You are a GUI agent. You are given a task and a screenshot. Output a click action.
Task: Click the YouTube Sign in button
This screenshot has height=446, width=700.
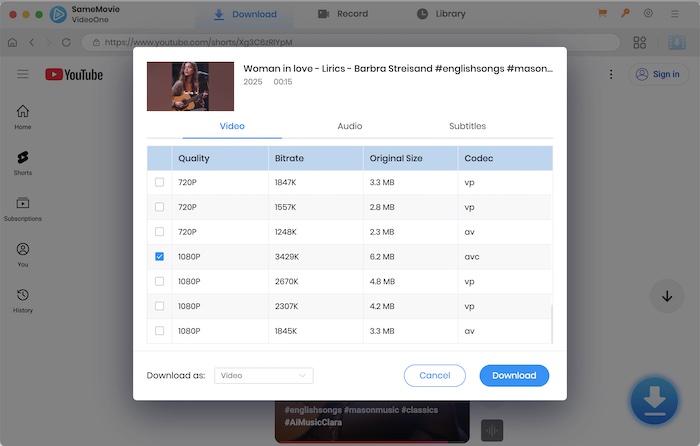pos(658,74)
